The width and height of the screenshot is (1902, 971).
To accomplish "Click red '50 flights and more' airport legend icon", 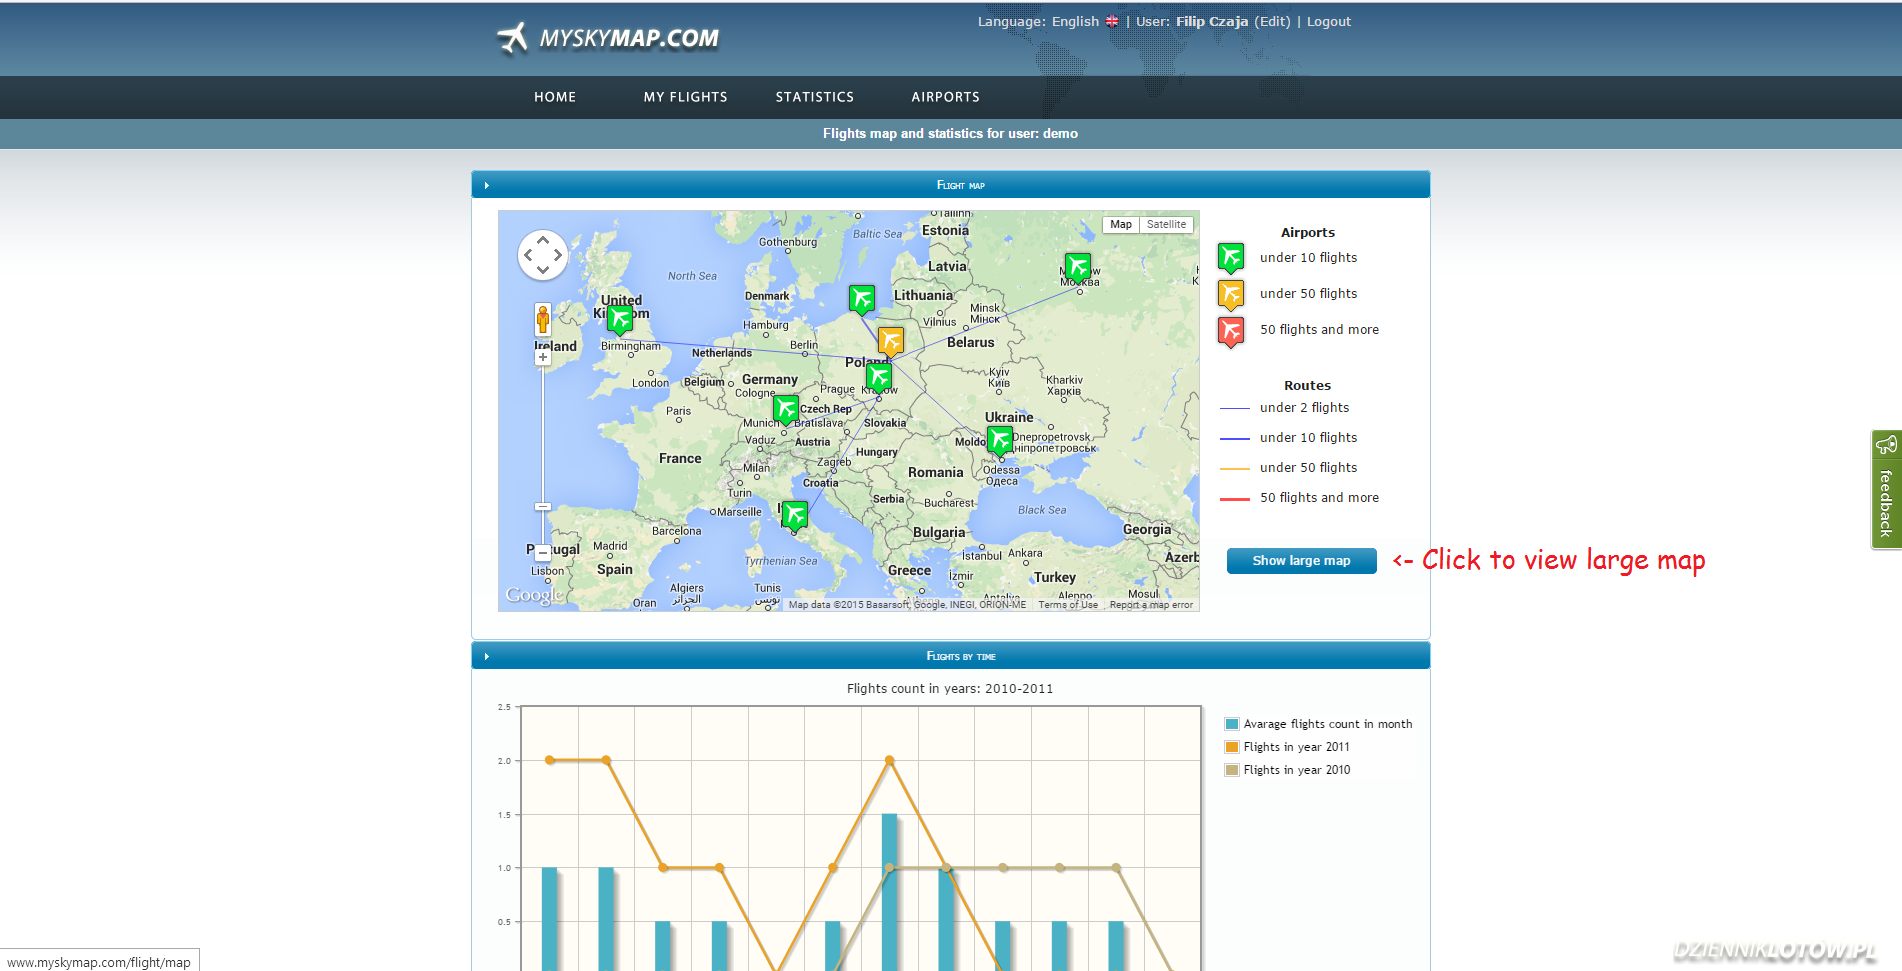I will pos(1231,331).
